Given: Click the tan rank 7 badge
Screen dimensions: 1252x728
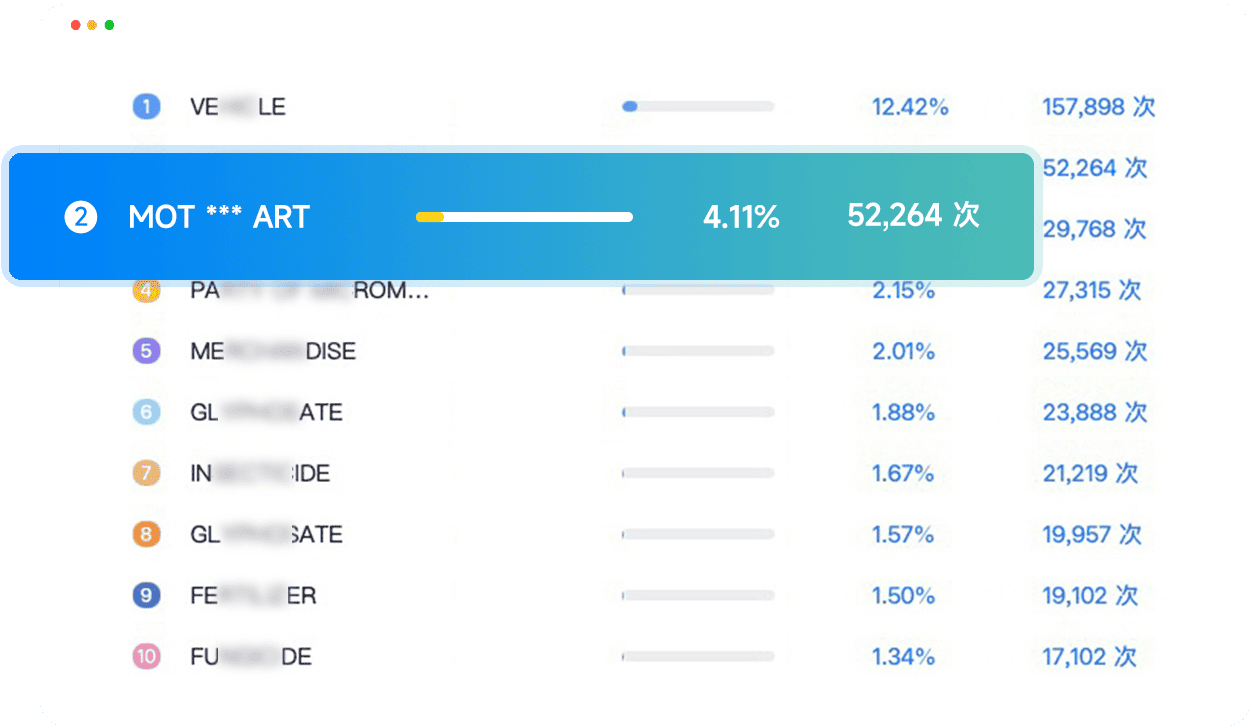Looking at the screenshot, I should click(x=146, y=473).
